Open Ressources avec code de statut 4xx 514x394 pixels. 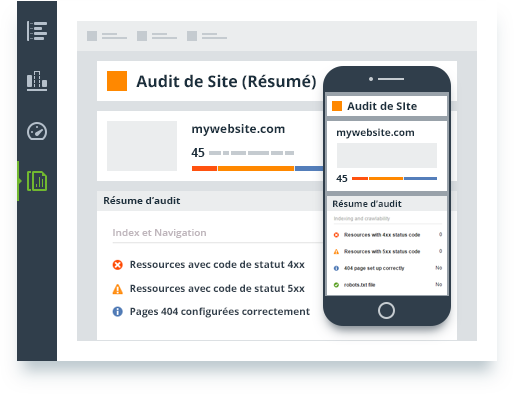(x=217, y=265)
